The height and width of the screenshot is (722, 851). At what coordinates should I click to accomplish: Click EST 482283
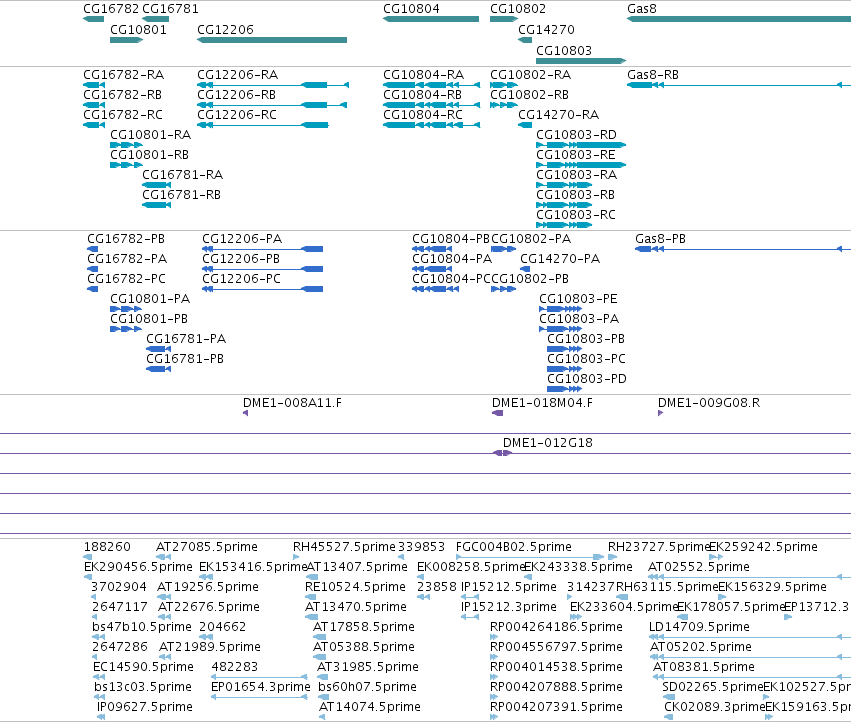tap(259, 677)
